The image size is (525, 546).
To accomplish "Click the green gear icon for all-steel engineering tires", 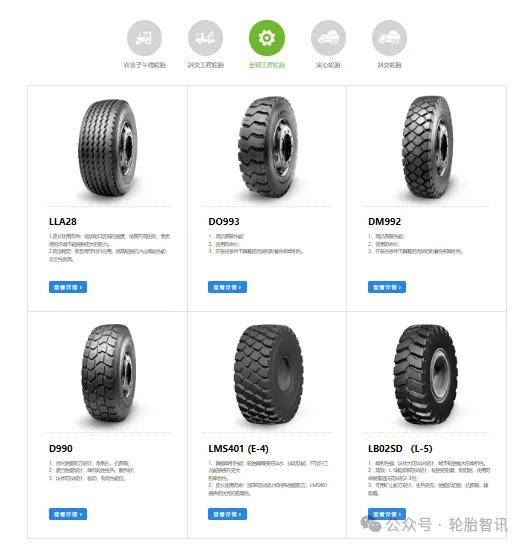I will (267, 38).
